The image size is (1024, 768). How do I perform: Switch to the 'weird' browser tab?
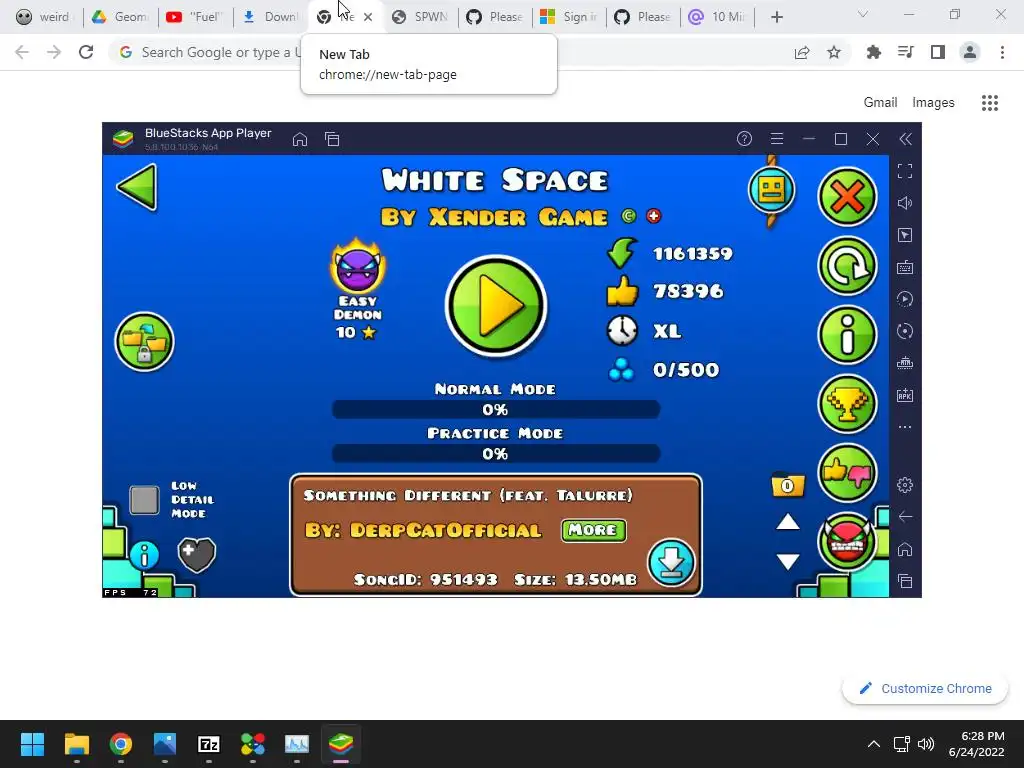[x=44, y=17]
